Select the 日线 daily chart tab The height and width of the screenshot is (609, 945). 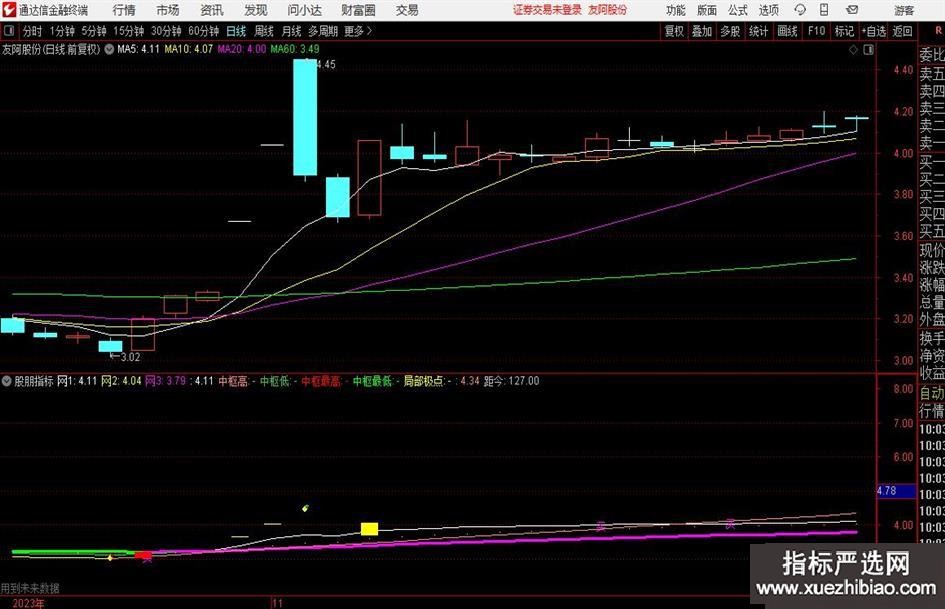236,31
